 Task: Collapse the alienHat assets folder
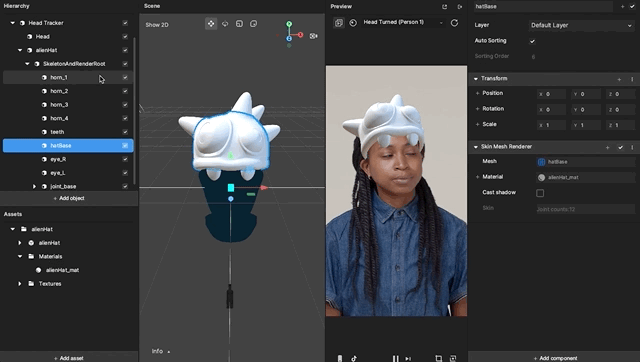tap(13, 229)
